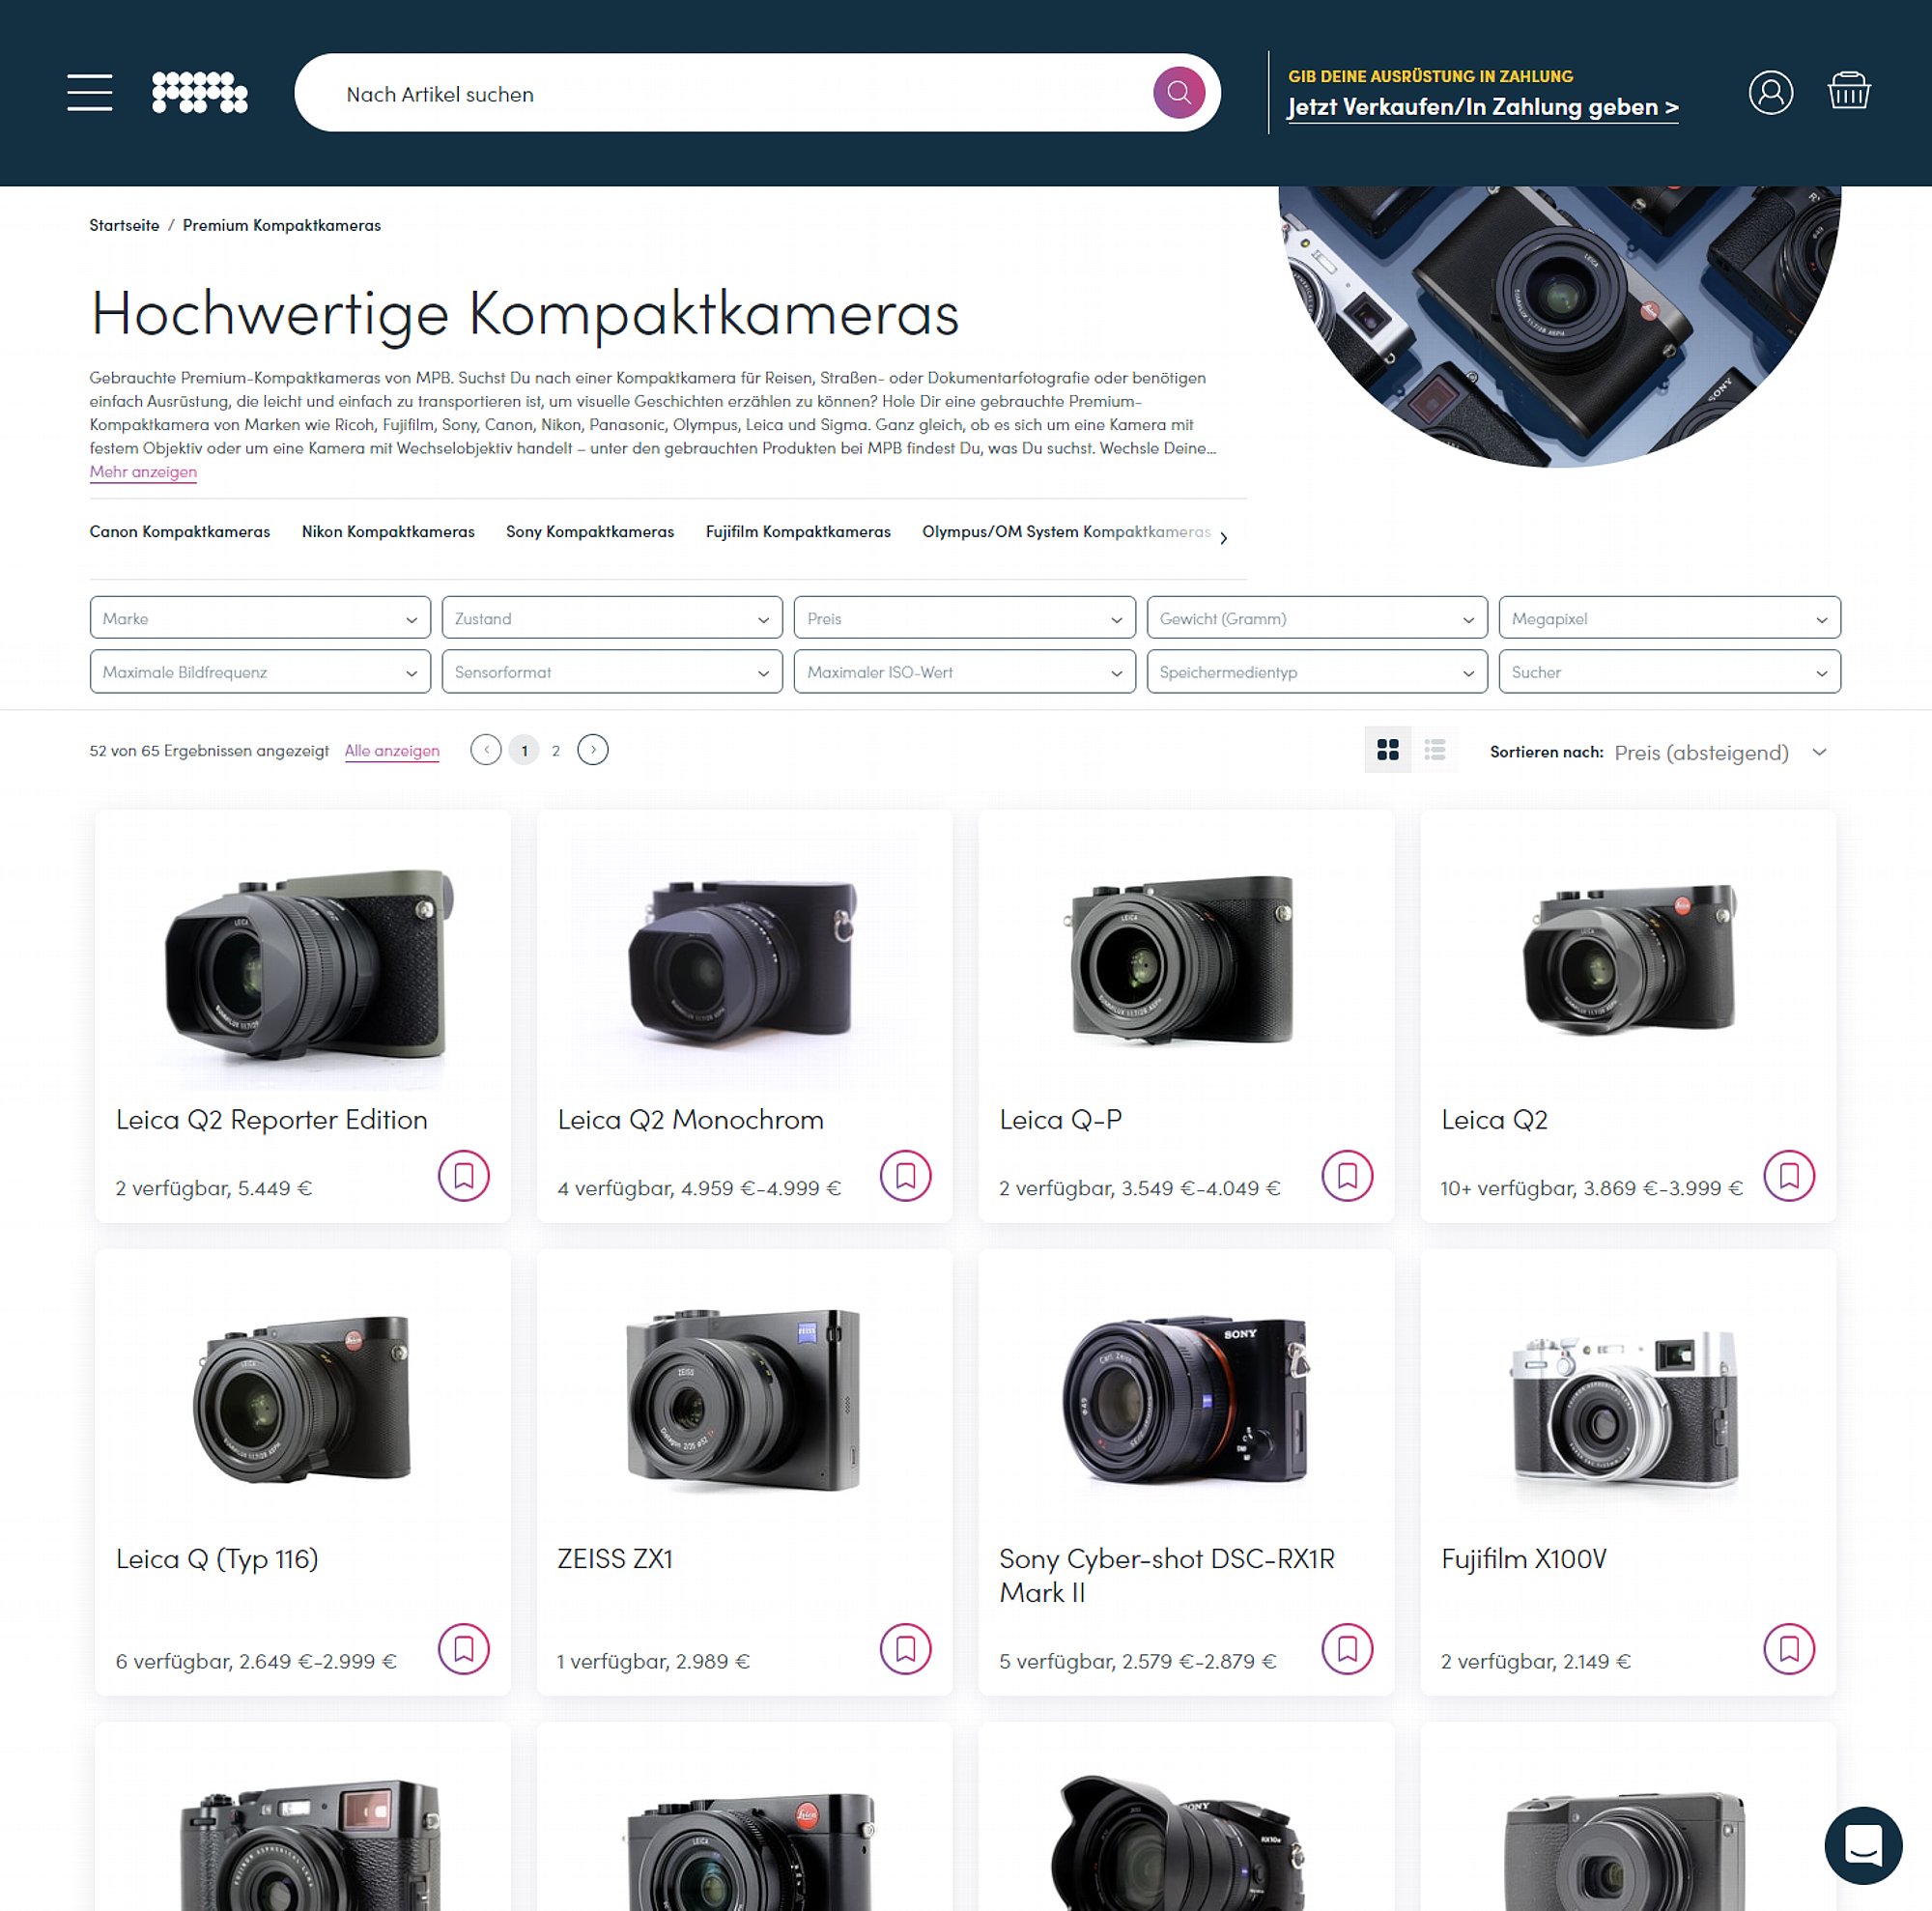Select Canon Kompaktkameras category
This screenshot has height=1911, width=1932.
(180, 531)
